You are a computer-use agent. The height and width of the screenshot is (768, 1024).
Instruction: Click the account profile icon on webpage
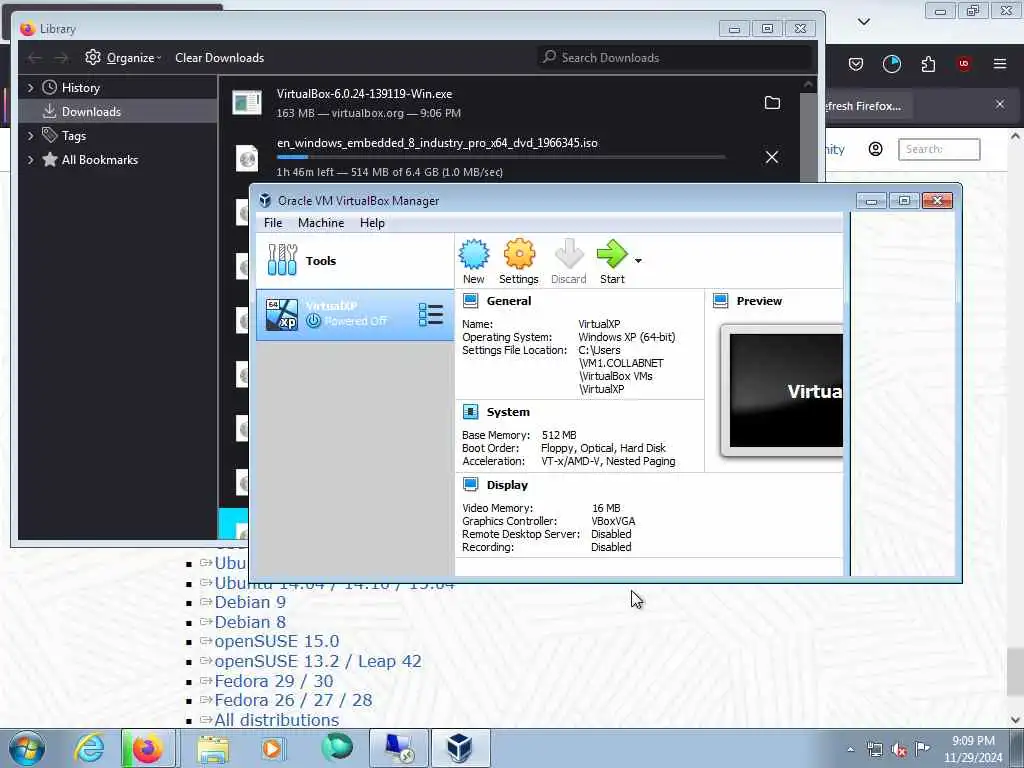coord(875,150)
